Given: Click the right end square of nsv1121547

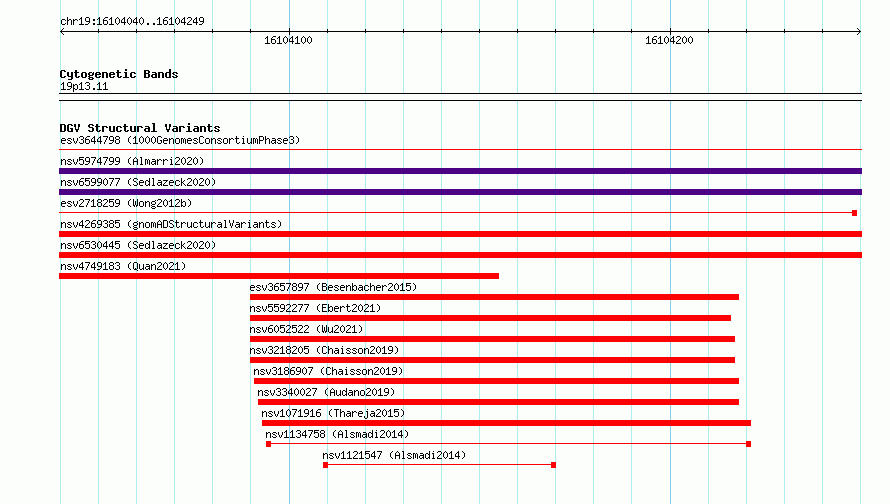Looking at the screenshot, I should click(x=553, y=465).
